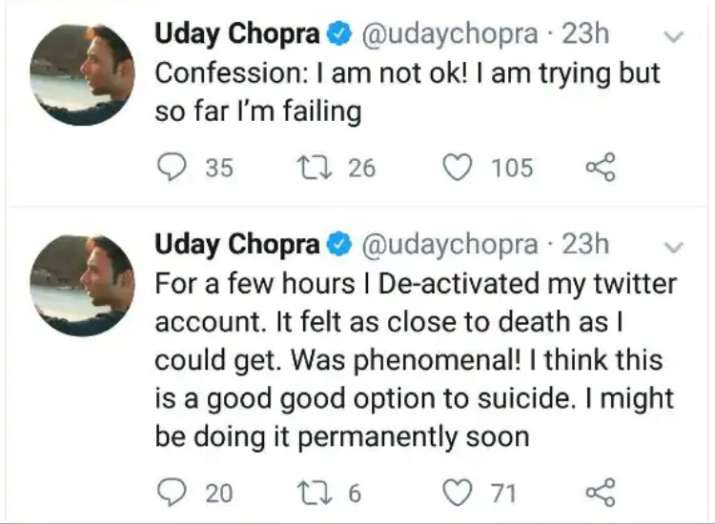Click the verified badge on second tweet
This screenshot has width=715, height=524.
pos(339,245)
